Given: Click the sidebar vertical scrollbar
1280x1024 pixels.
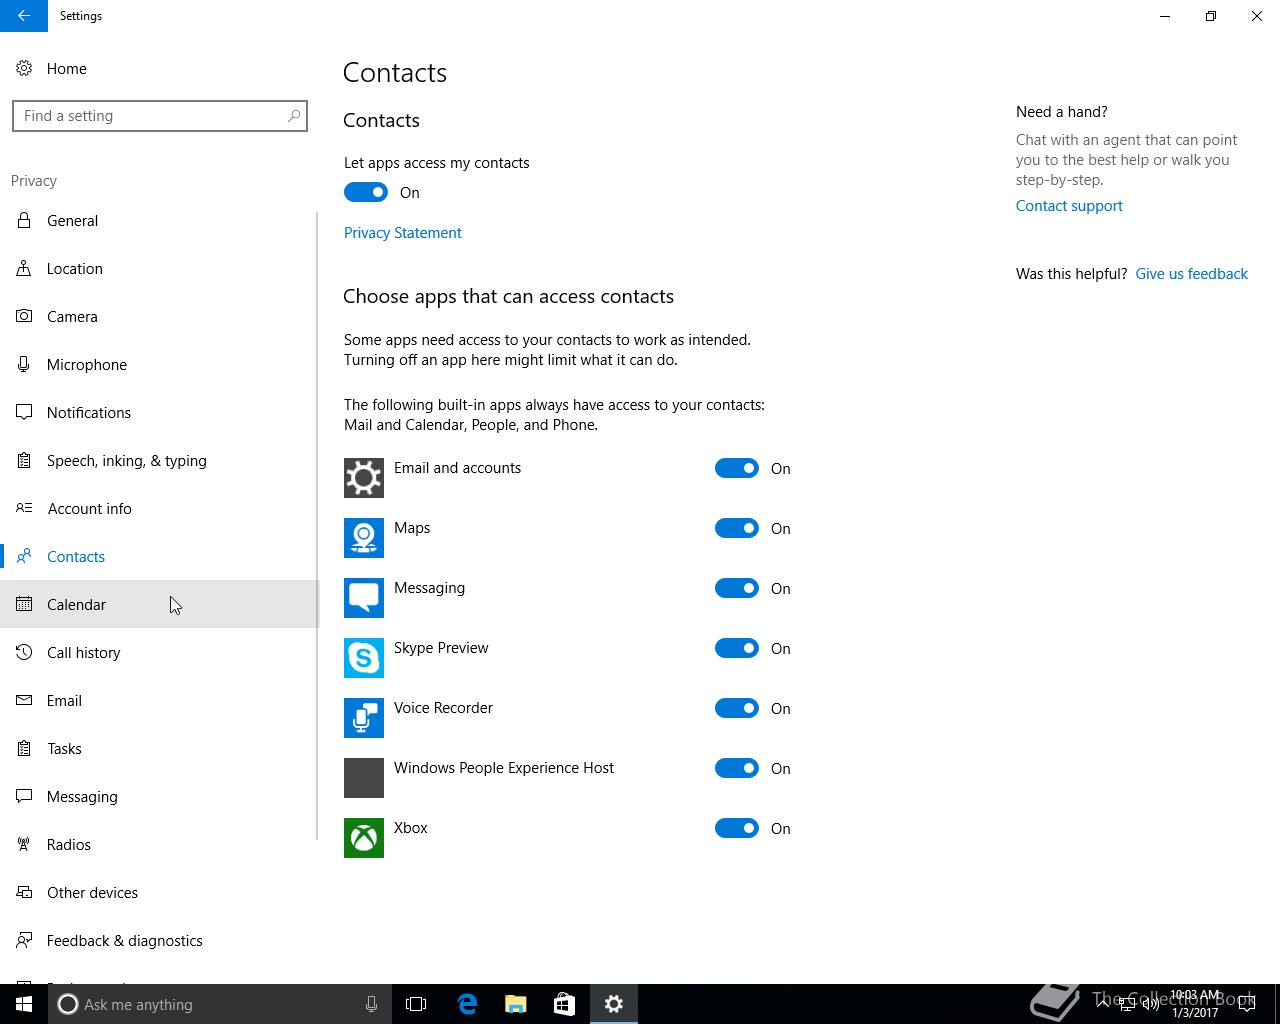Looking at the screenshot, I should [317, 525].
